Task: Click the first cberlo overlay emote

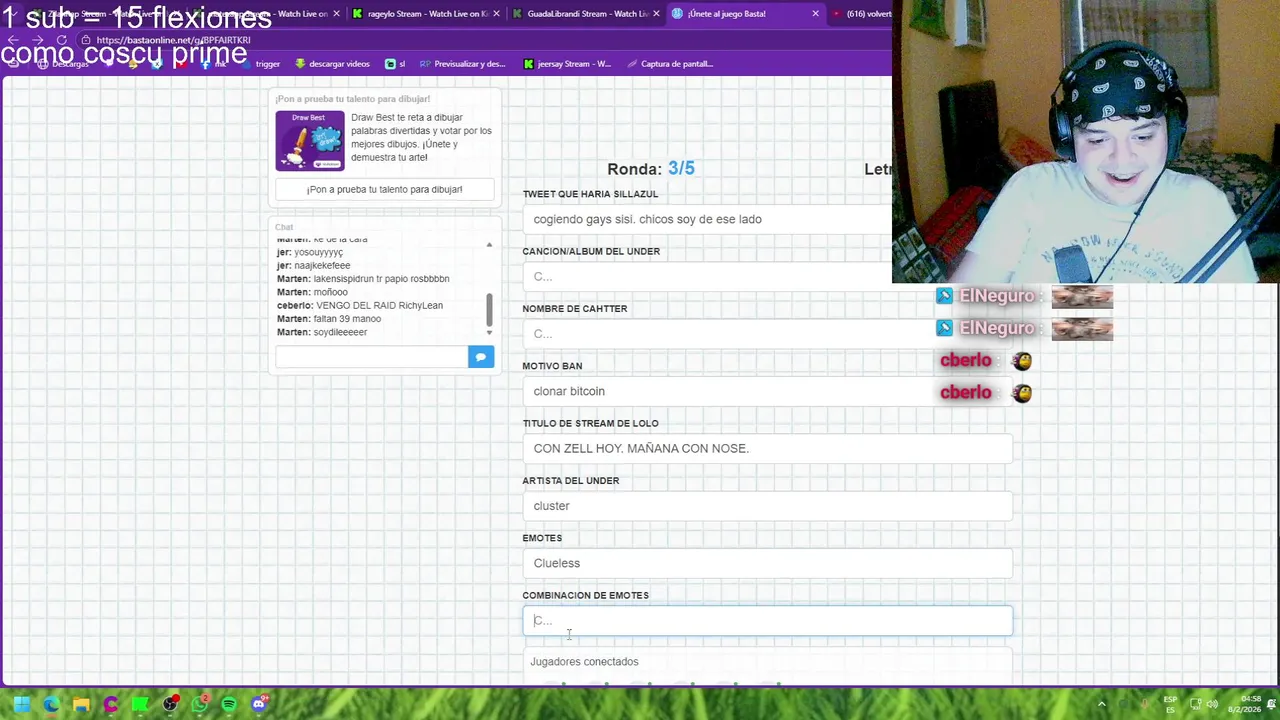Action: (x=1021, y=361)
